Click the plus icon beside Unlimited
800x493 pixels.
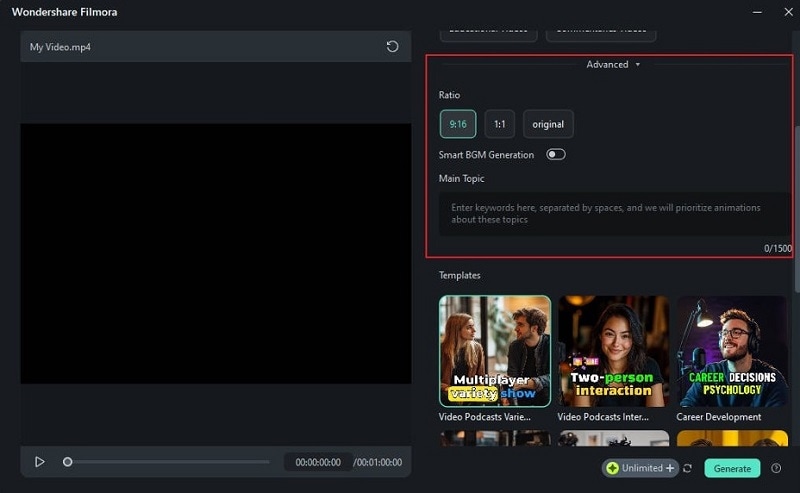tap(670, 468)
